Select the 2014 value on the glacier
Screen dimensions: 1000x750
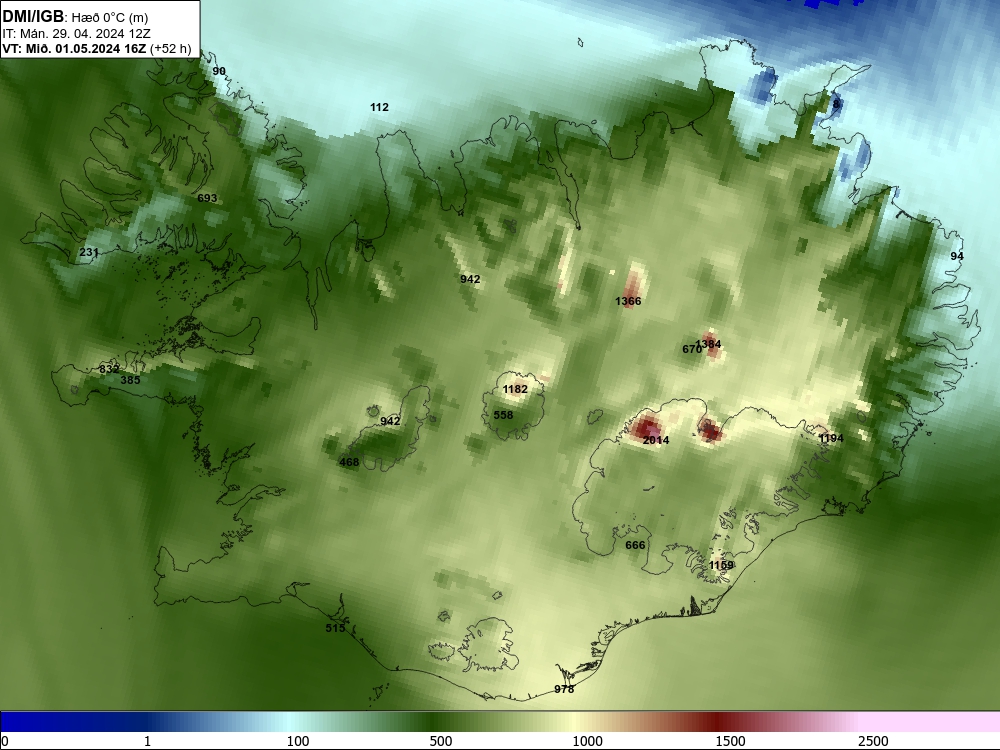(x=656, y=440)
